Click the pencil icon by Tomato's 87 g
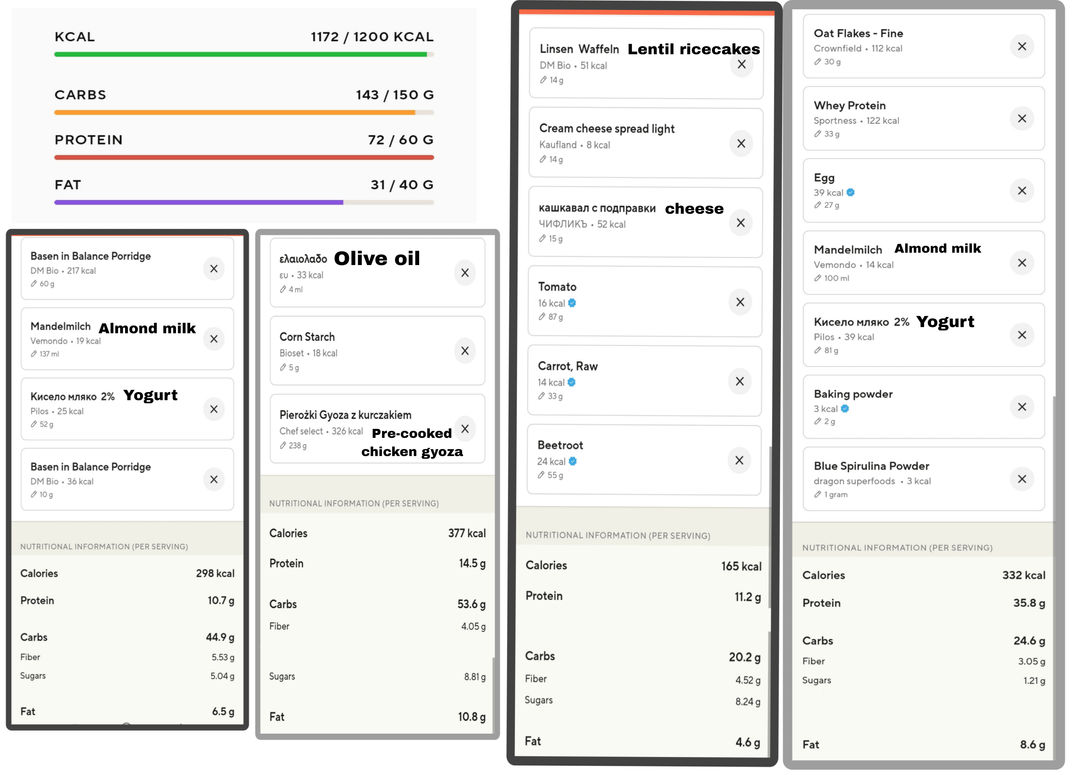 [543, 317]
